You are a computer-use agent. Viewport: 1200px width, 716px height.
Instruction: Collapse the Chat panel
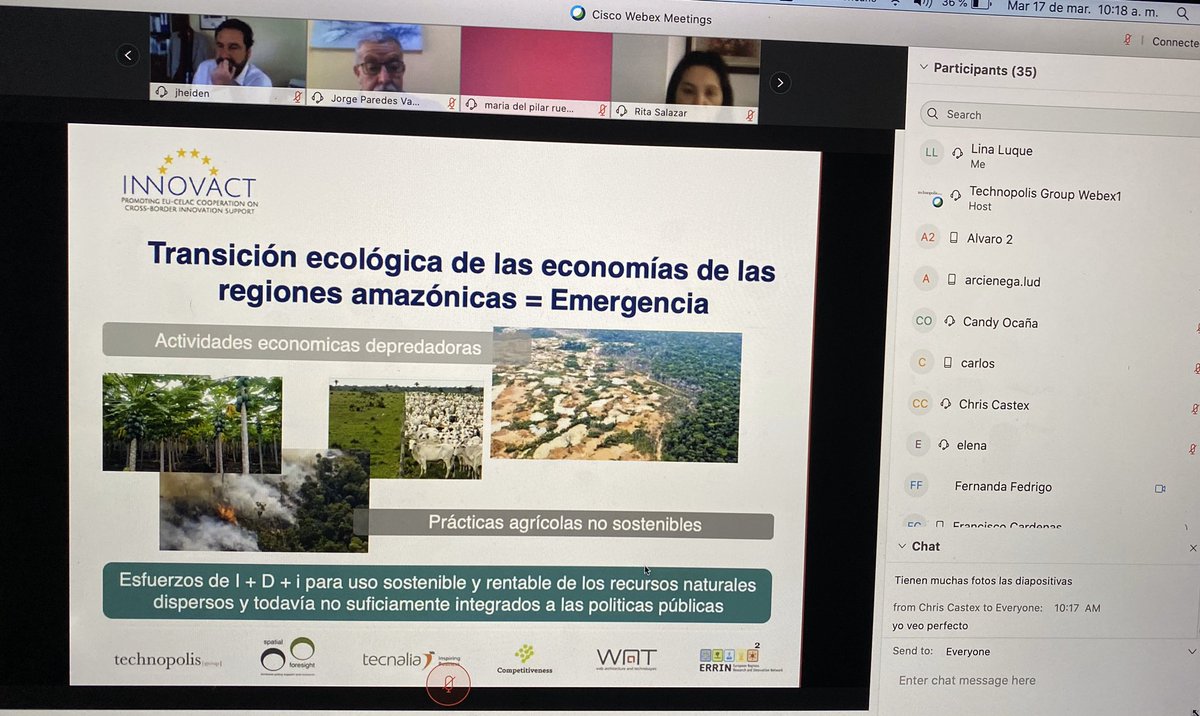coord(902,546)
